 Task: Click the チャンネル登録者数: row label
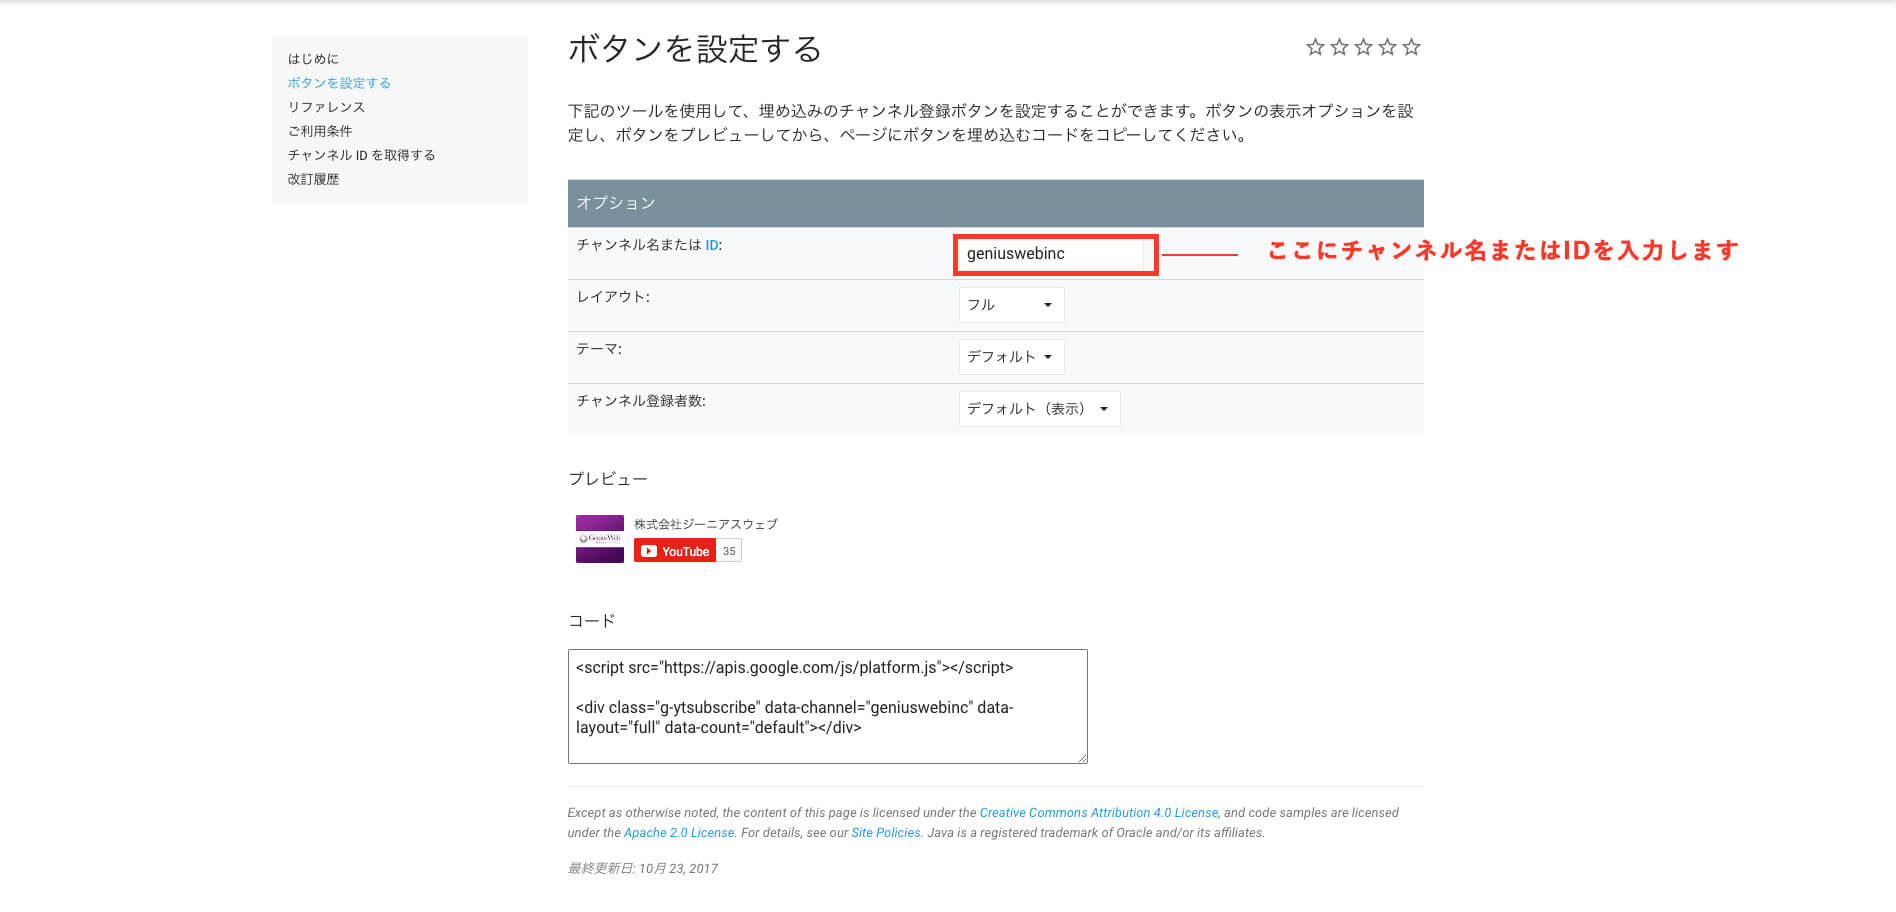click(641, 401)
